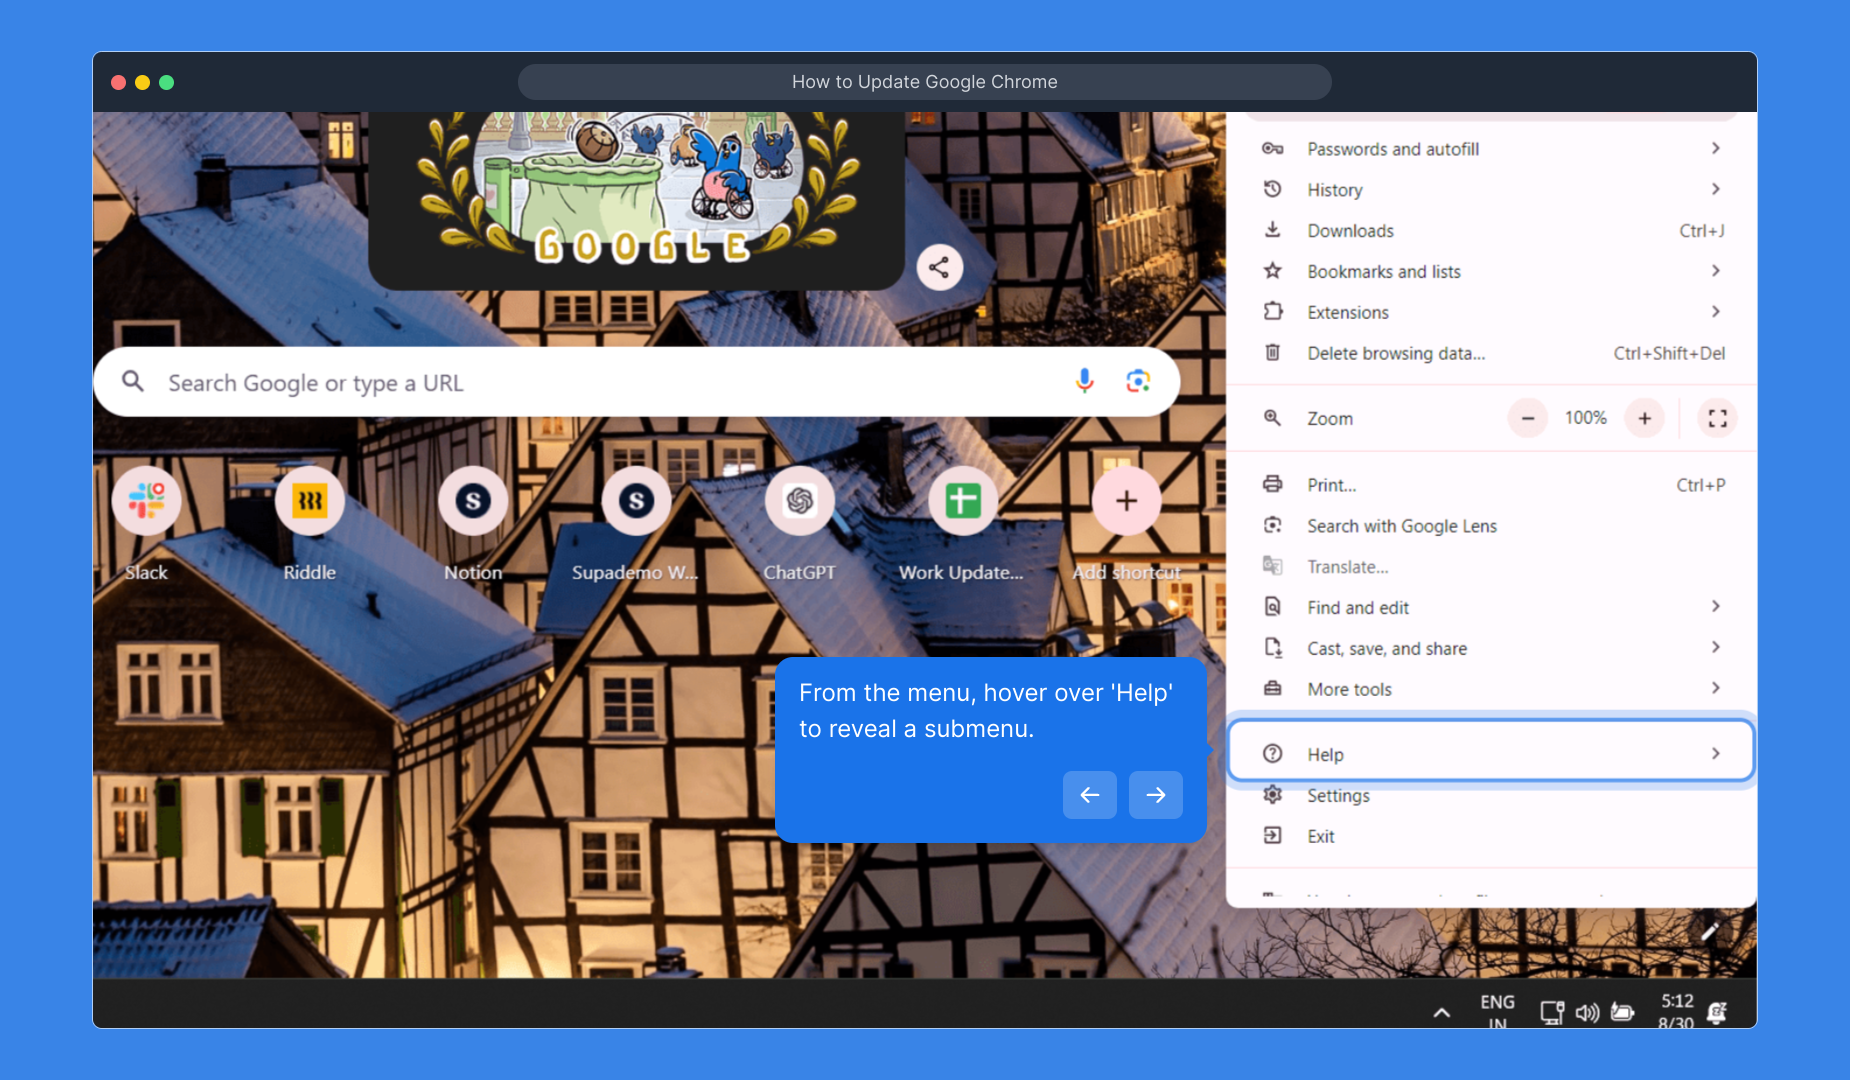
Task: Increase the zoom level
Action: (1644, 418)
